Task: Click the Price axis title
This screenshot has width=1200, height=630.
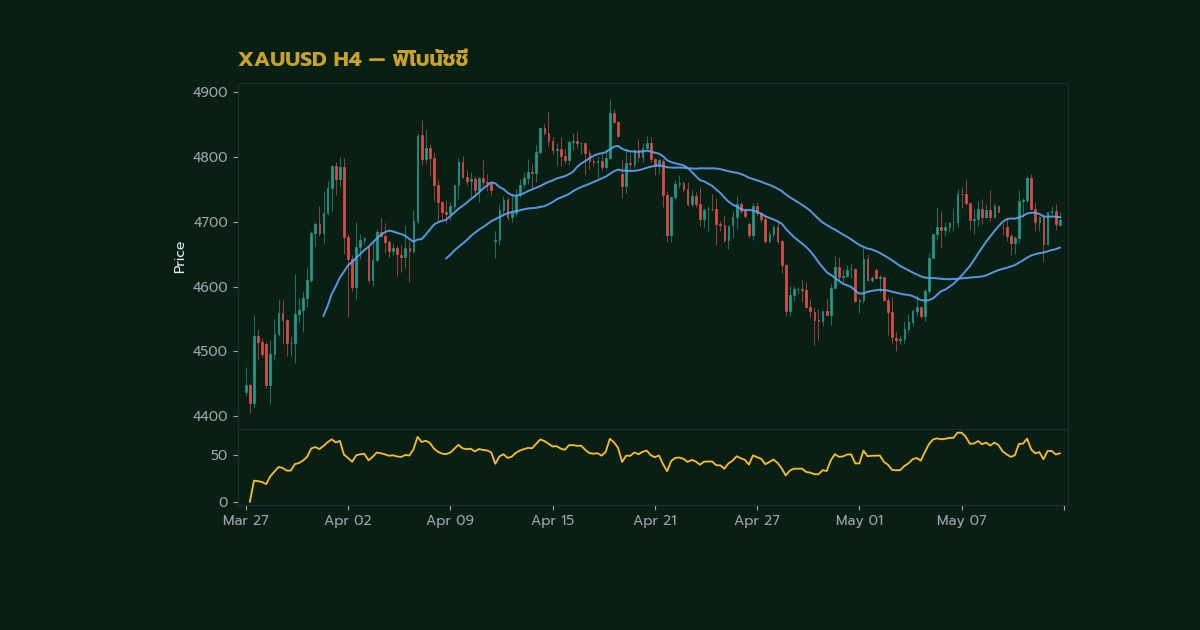Action: pyautogui.click(x=180, y=257)
